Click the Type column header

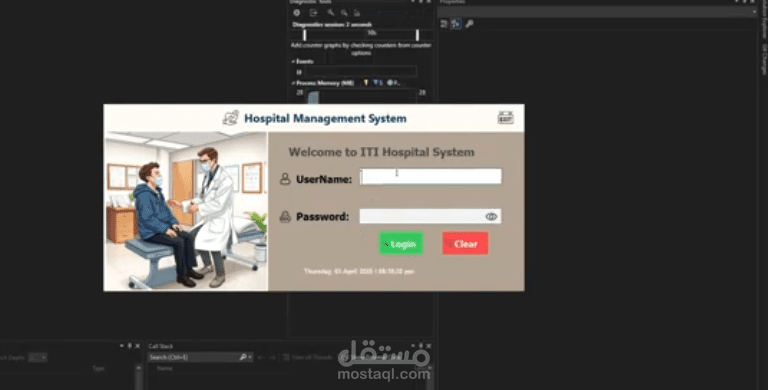click(x=98, y=368)
